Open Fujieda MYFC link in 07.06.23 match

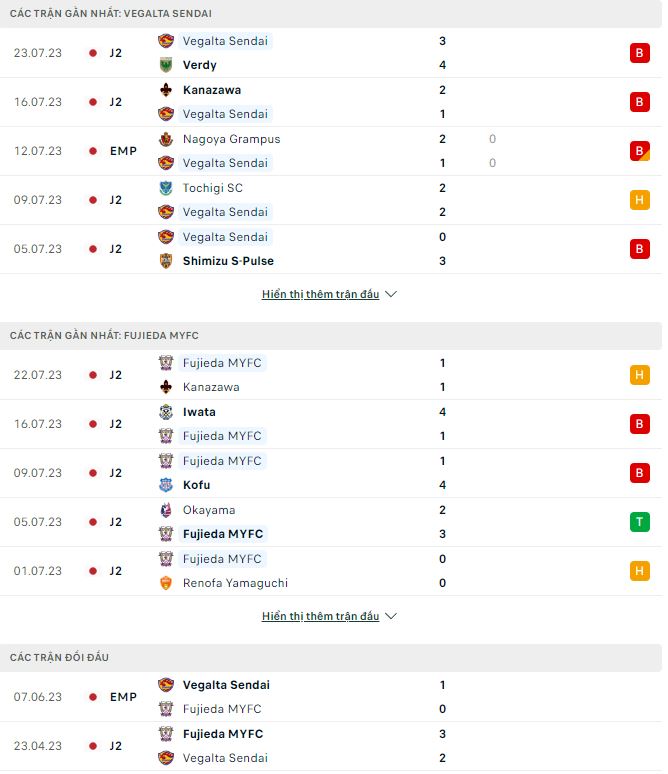(222, 709)
